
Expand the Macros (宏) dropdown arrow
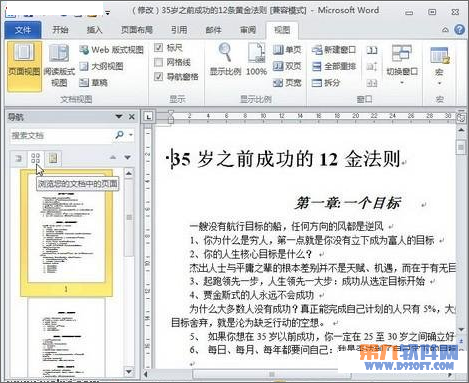pyautogui.click(x=439, y=83)
